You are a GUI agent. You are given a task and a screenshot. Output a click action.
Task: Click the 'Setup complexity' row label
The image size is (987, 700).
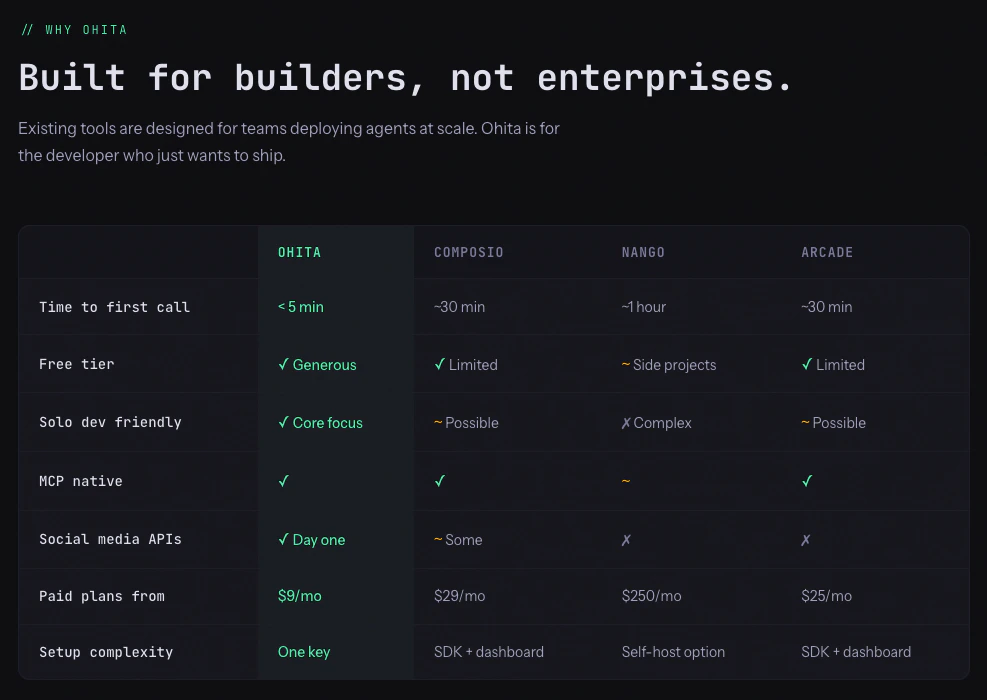(x=106, y=652)
